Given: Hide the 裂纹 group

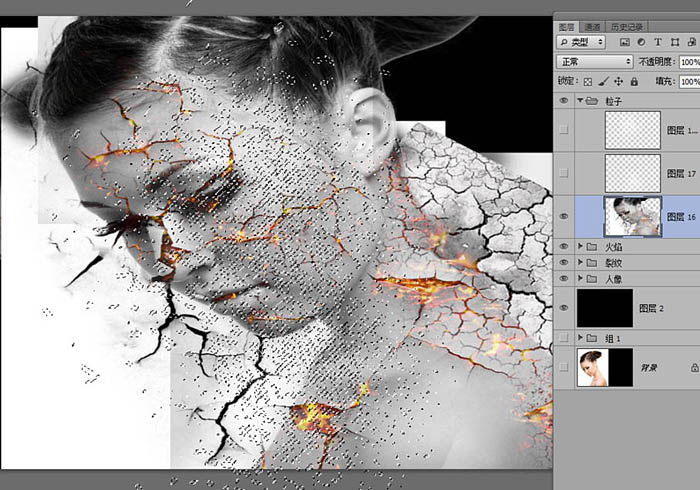Looking at the screenshot, I should coord(564,262).
